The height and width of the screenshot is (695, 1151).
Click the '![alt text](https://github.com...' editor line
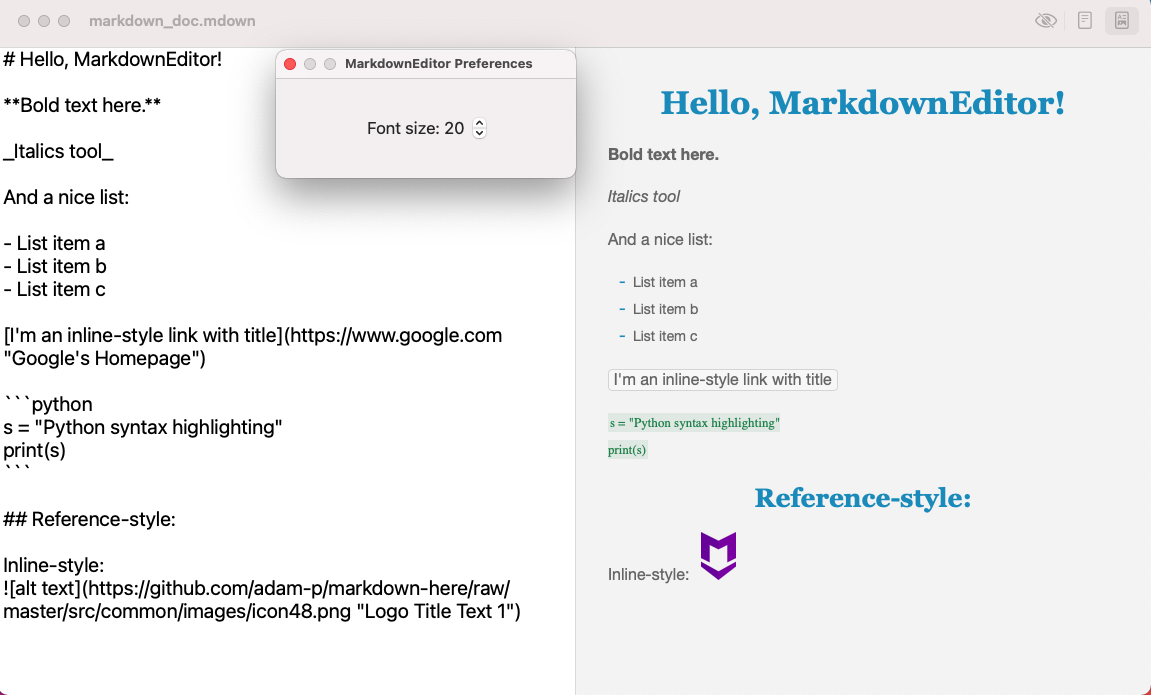261,600
